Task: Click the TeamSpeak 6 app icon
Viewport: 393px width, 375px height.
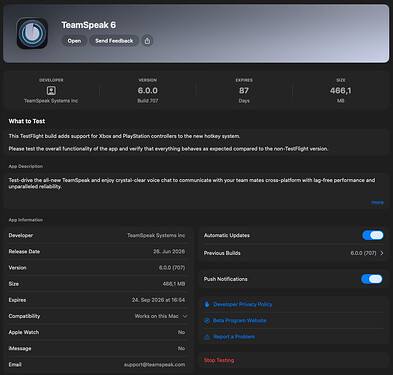Action: click(x=32, y=33)
